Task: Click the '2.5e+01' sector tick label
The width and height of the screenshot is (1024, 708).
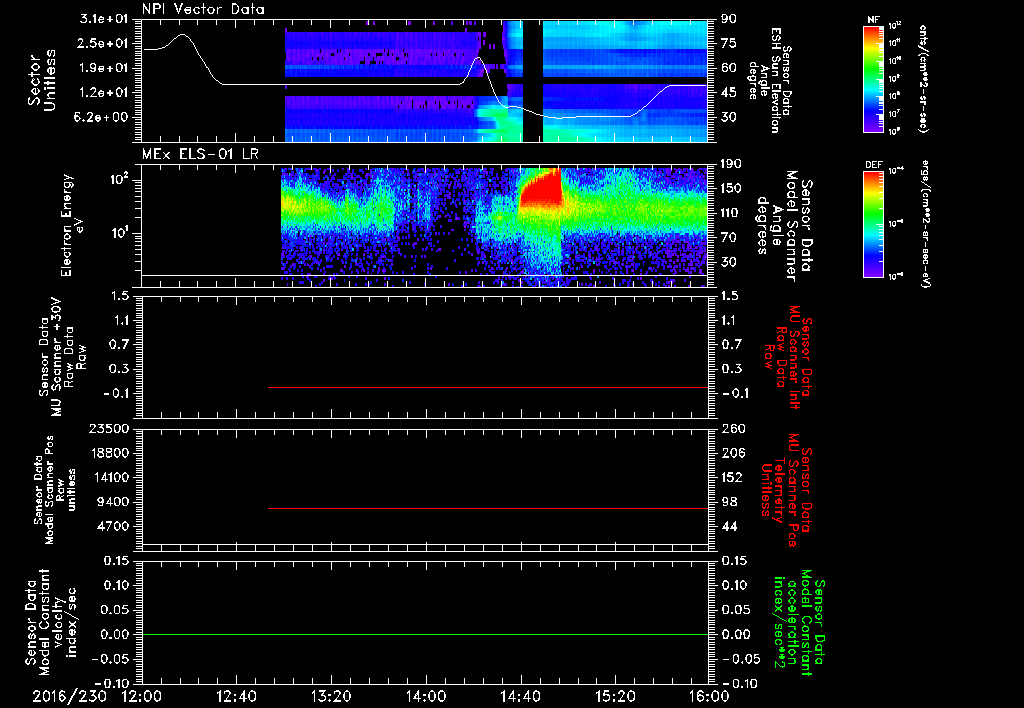Action: (105, 44)
